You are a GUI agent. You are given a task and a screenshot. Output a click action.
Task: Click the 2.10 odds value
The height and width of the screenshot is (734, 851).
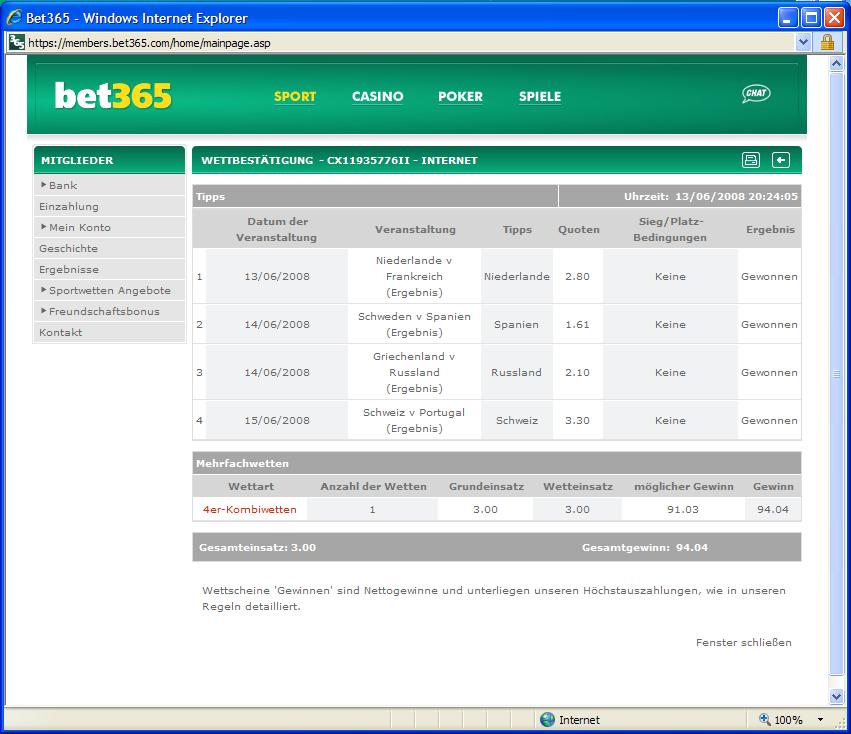pyautogui.click(x=577, y=372)
